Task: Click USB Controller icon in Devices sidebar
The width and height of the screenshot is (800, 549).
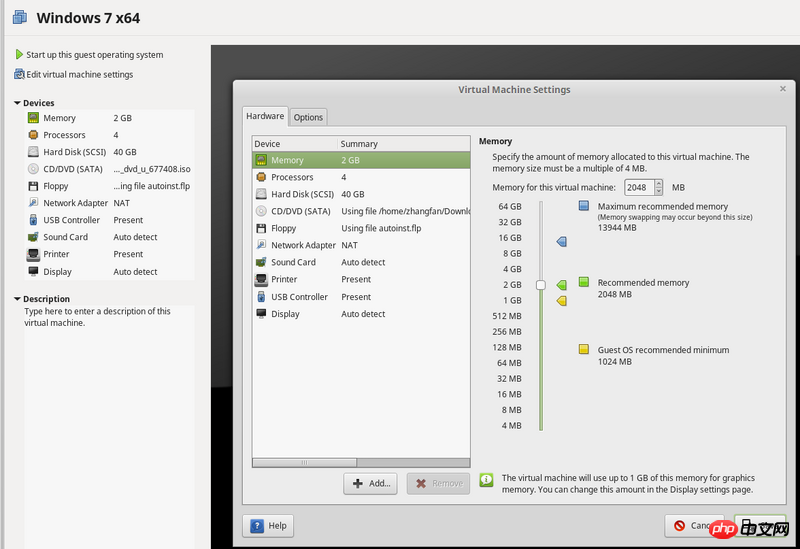Action: pyautogui.click(x=33, y=220)
